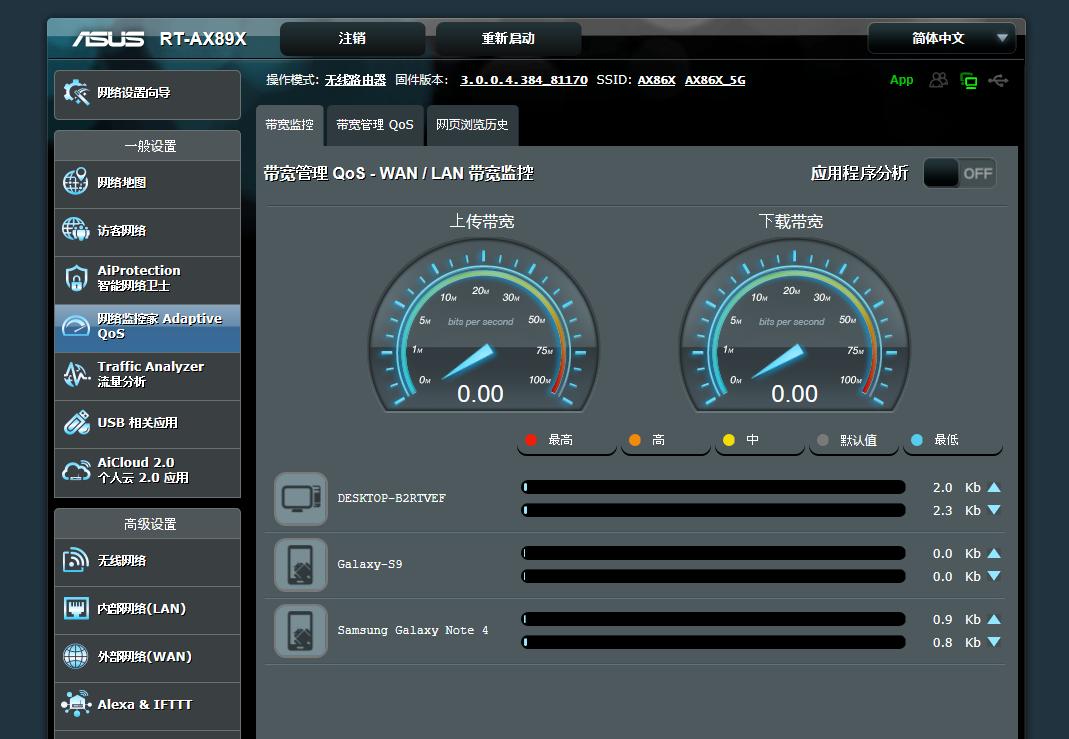Open AiCloud 2.0 个人云 应用
This screenshot has height=739, width=1069.
point(147,470)
